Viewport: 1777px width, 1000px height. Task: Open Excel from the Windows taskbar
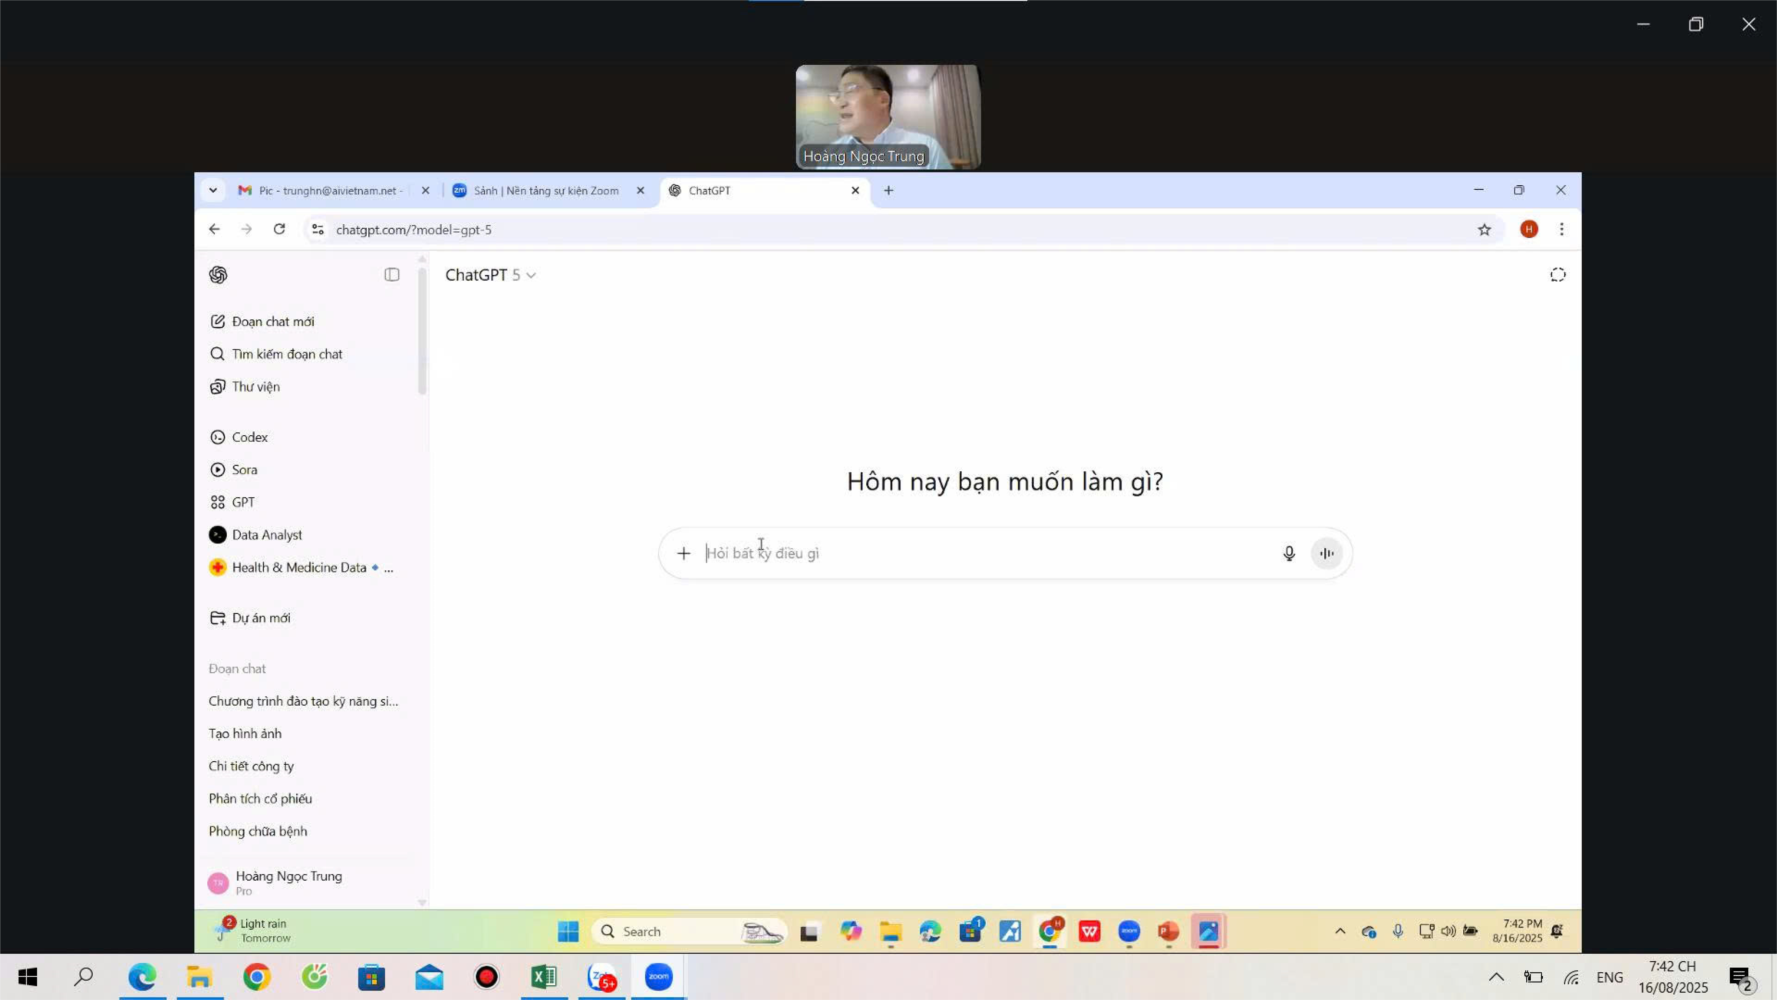pos(544,977)
